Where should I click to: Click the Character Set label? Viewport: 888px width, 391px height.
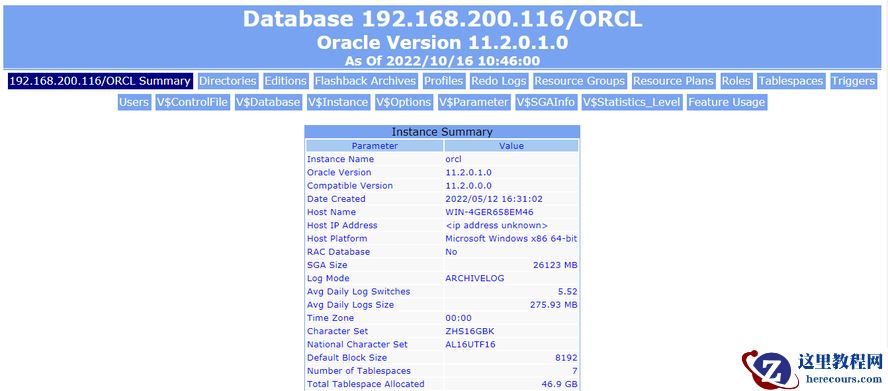tap(338, 331)
